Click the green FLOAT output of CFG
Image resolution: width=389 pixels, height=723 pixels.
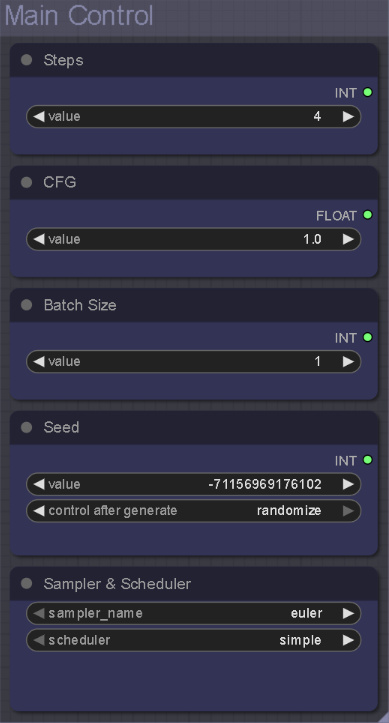[367, 215]
